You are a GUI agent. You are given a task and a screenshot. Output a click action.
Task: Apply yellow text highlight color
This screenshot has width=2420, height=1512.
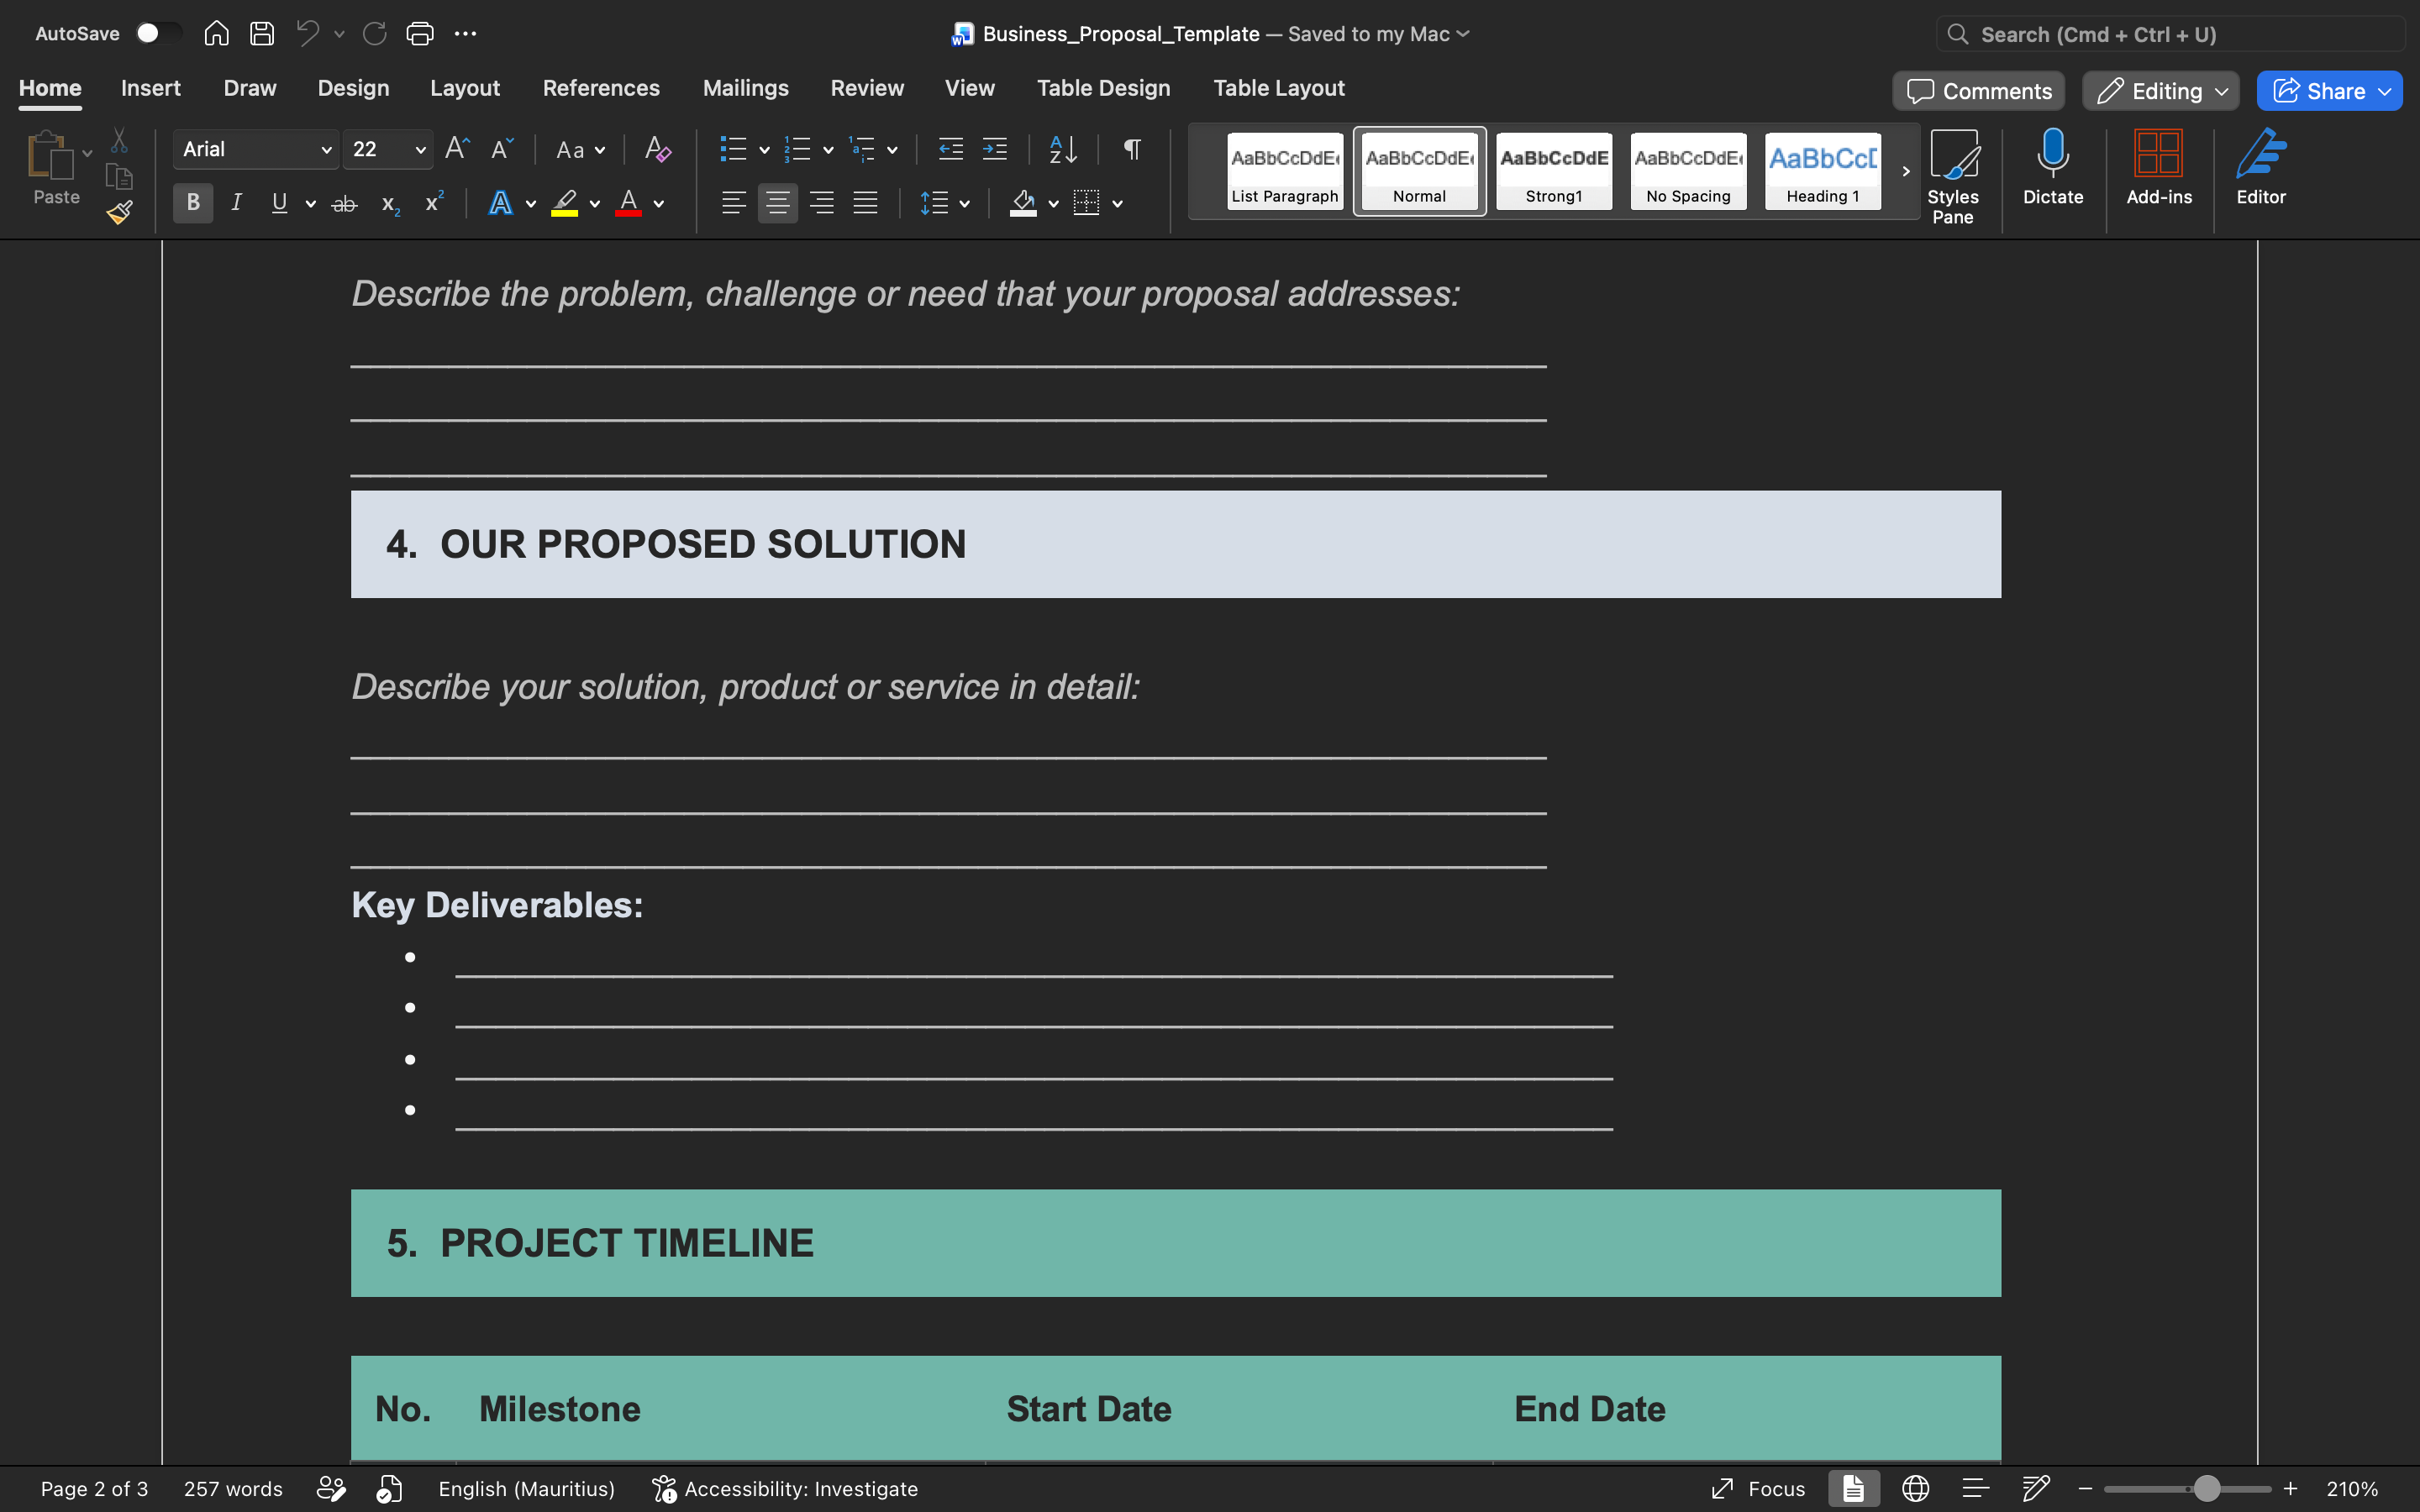[565, 203]
